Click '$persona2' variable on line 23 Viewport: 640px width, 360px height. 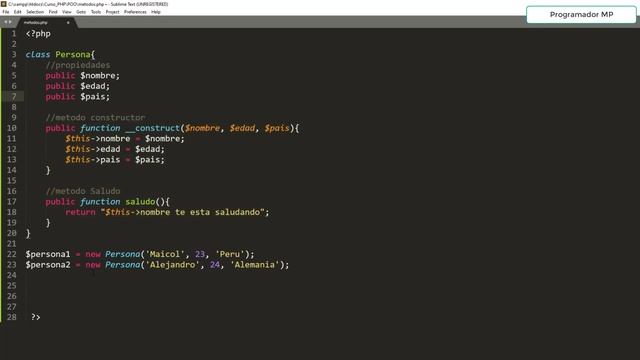tap(48, 265)
